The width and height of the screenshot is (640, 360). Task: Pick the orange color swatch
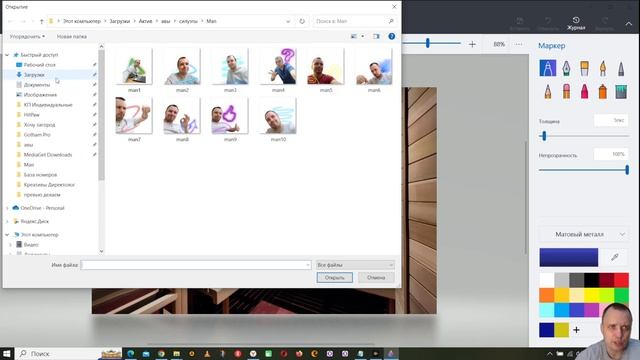click(x=547, y=295)
